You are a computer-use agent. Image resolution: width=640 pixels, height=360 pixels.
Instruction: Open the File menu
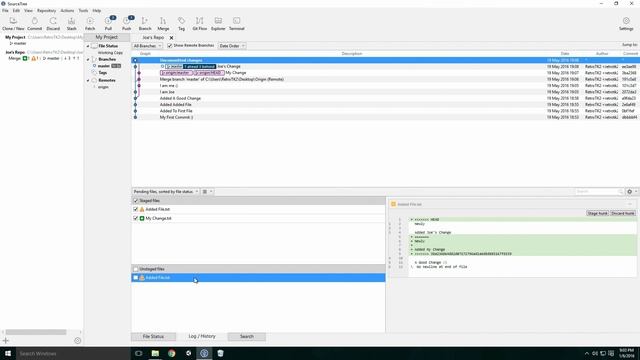click(x=5, y=11)
